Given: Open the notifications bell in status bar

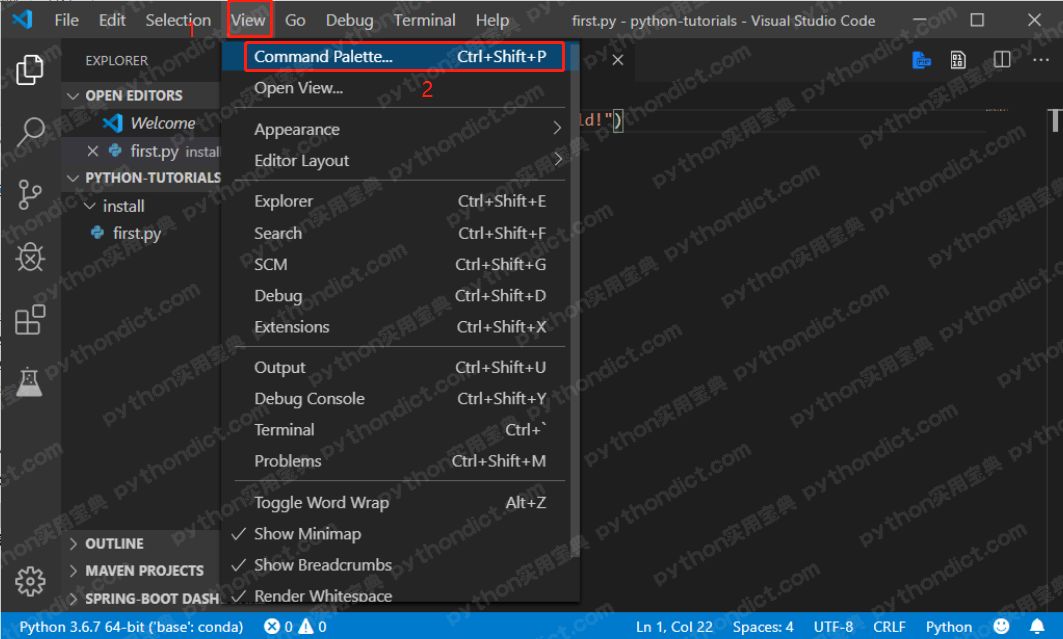Looking at the screenshot, I should (x=1037, y=626).
